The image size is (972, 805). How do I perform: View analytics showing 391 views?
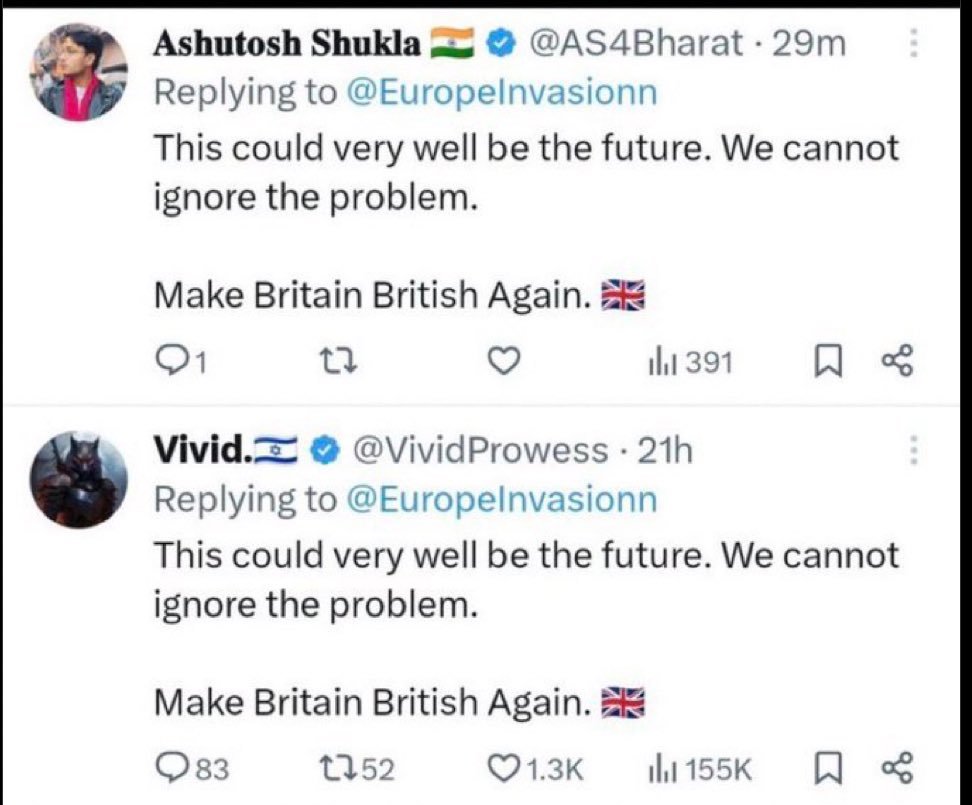point(690,362)
